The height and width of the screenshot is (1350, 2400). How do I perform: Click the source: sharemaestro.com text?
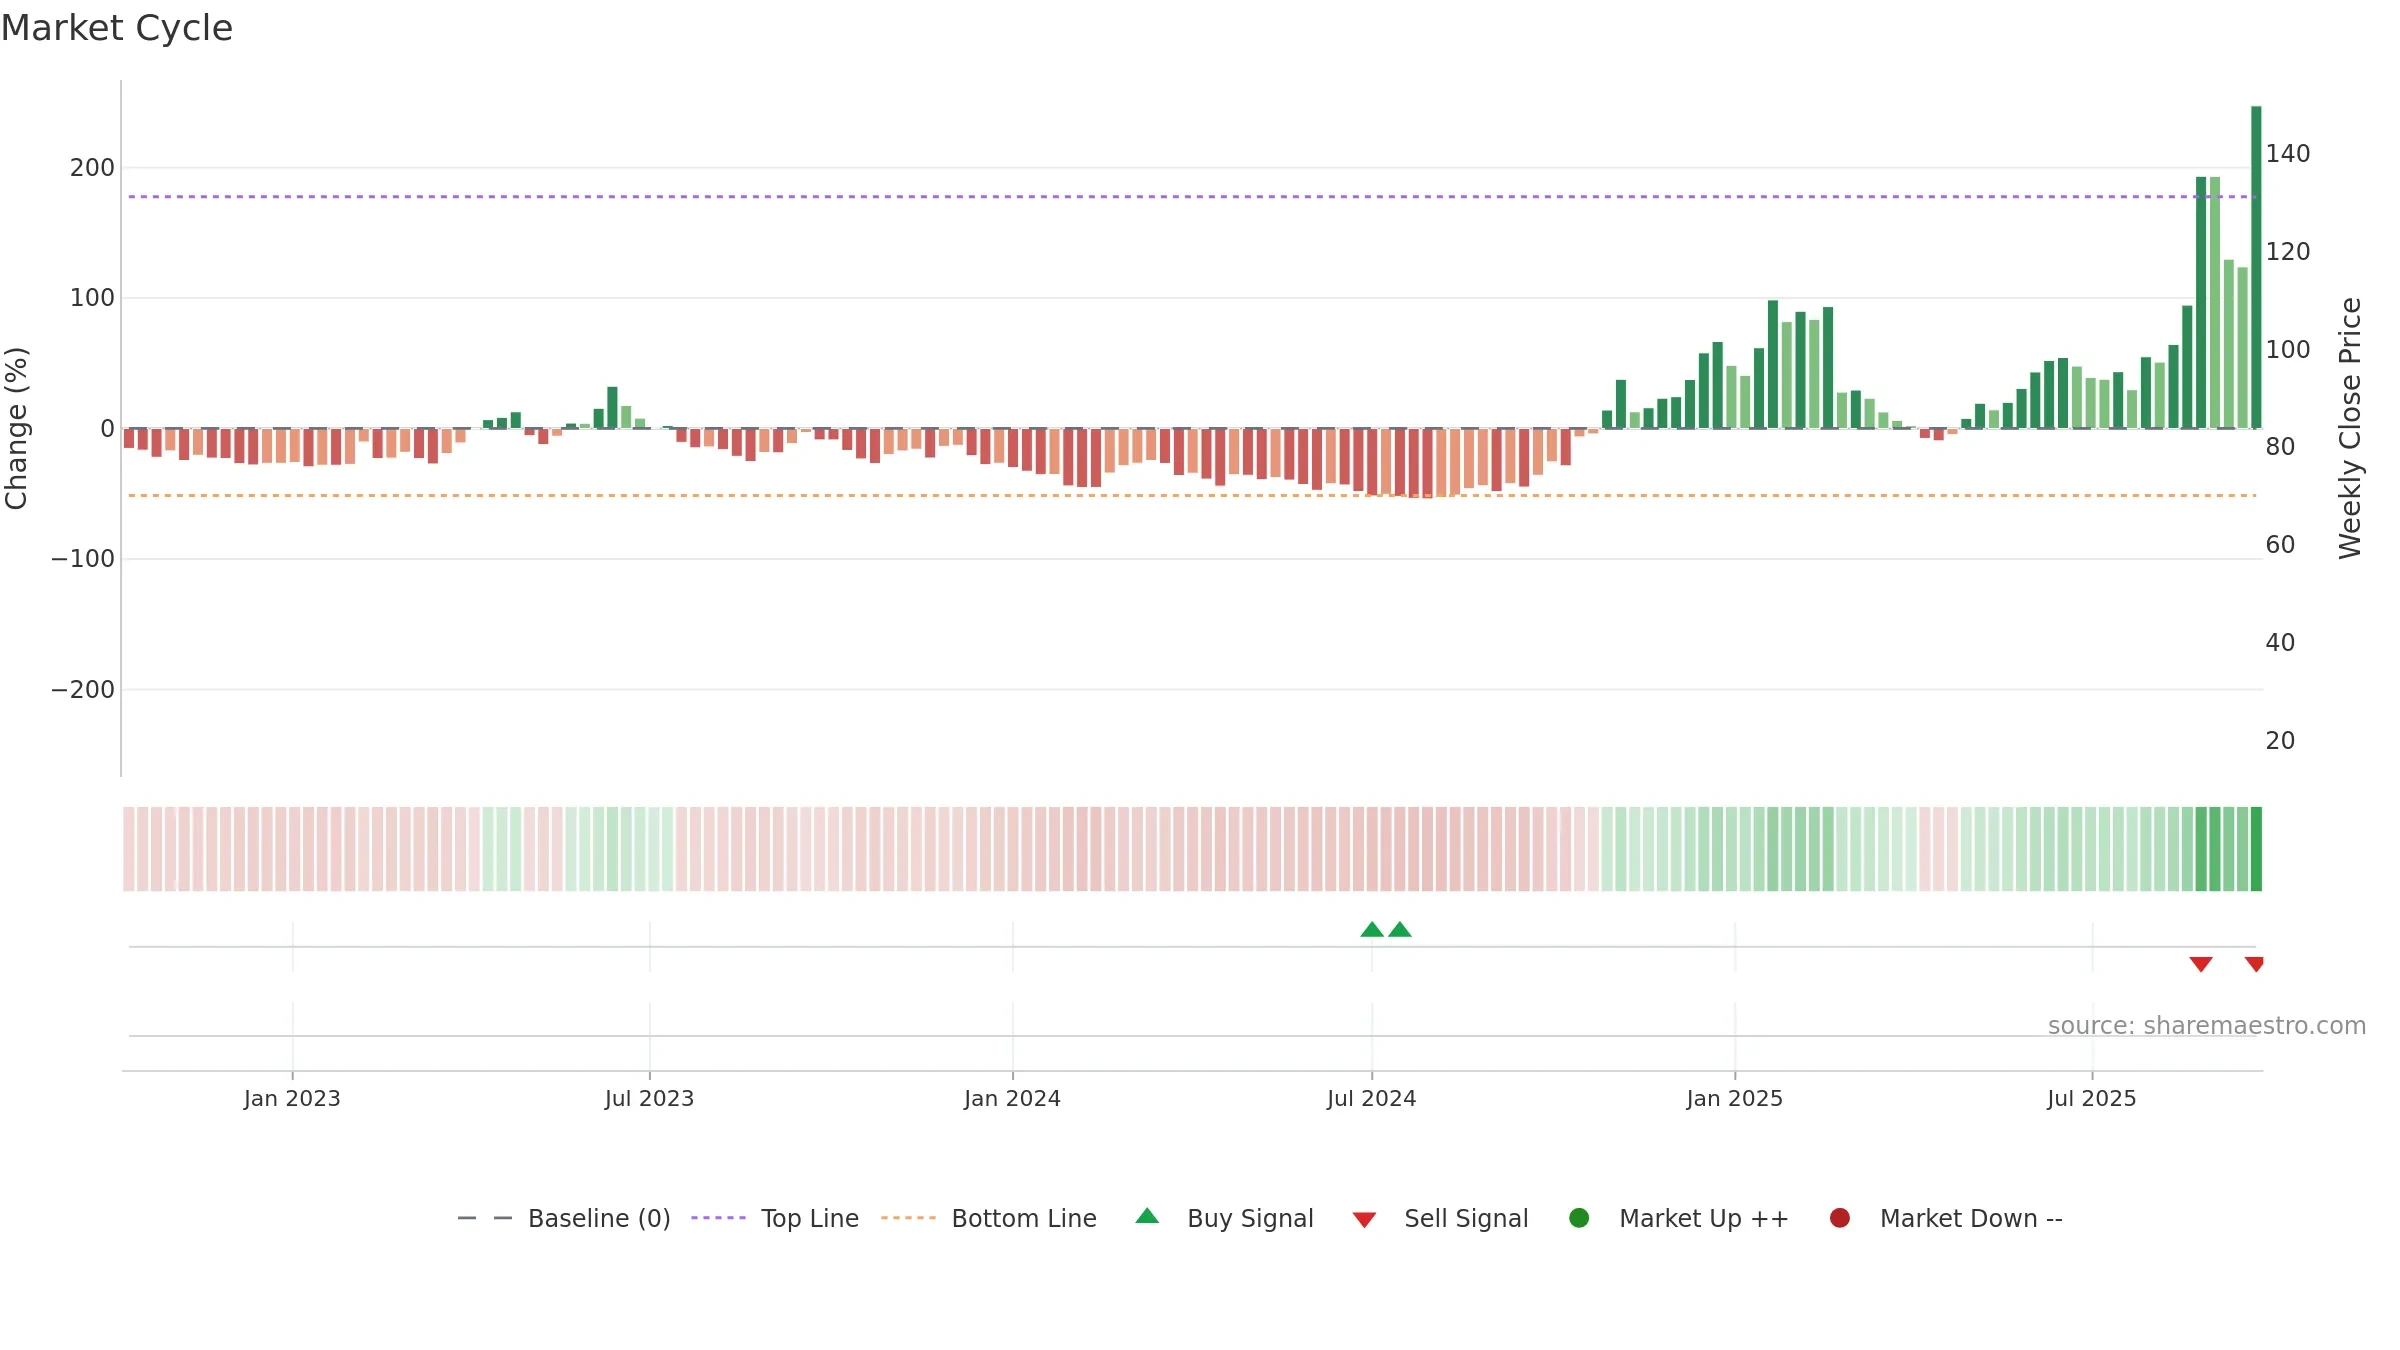(x=2207, y=1025)
